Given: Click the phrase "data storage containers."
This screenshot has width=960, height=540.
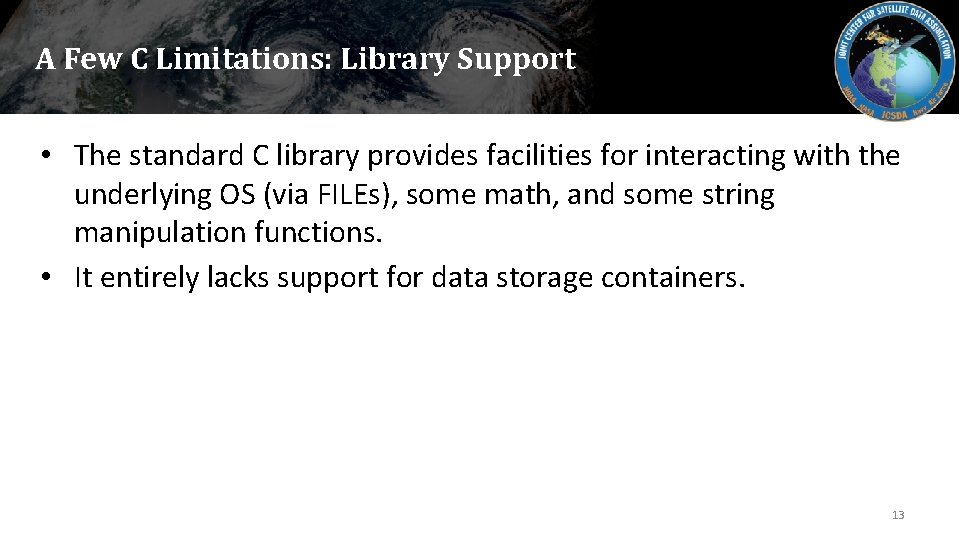Looking at the screenshot, I should point(588,277).
